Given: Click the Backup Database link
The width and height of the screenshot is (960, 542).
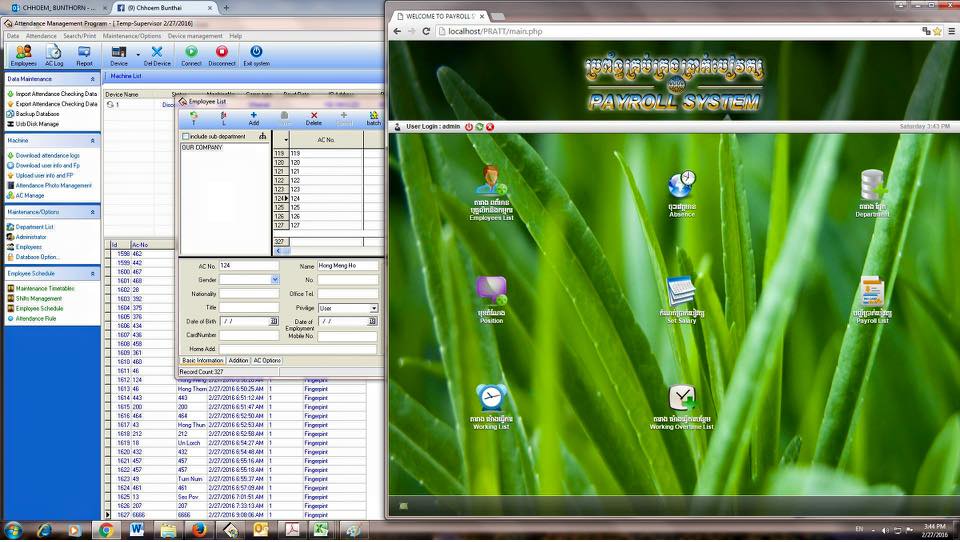Looking at the screenshot, I should 38,114.
